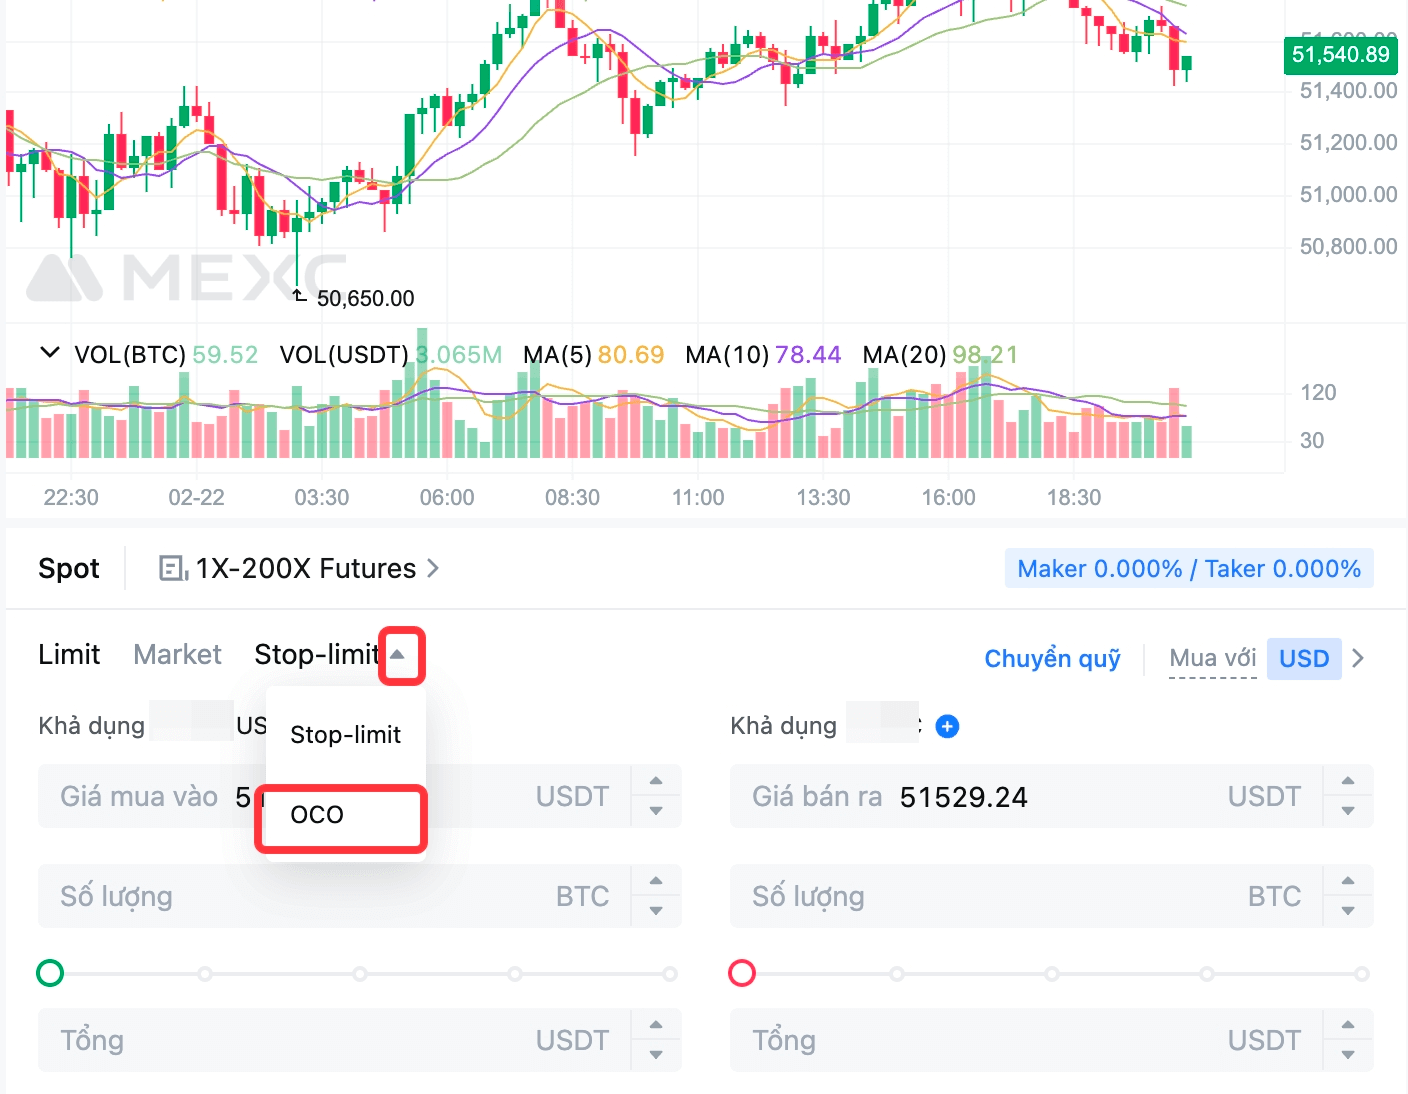
Task: Decrease the sell price stepper arrow
Action: [1348, 811]
